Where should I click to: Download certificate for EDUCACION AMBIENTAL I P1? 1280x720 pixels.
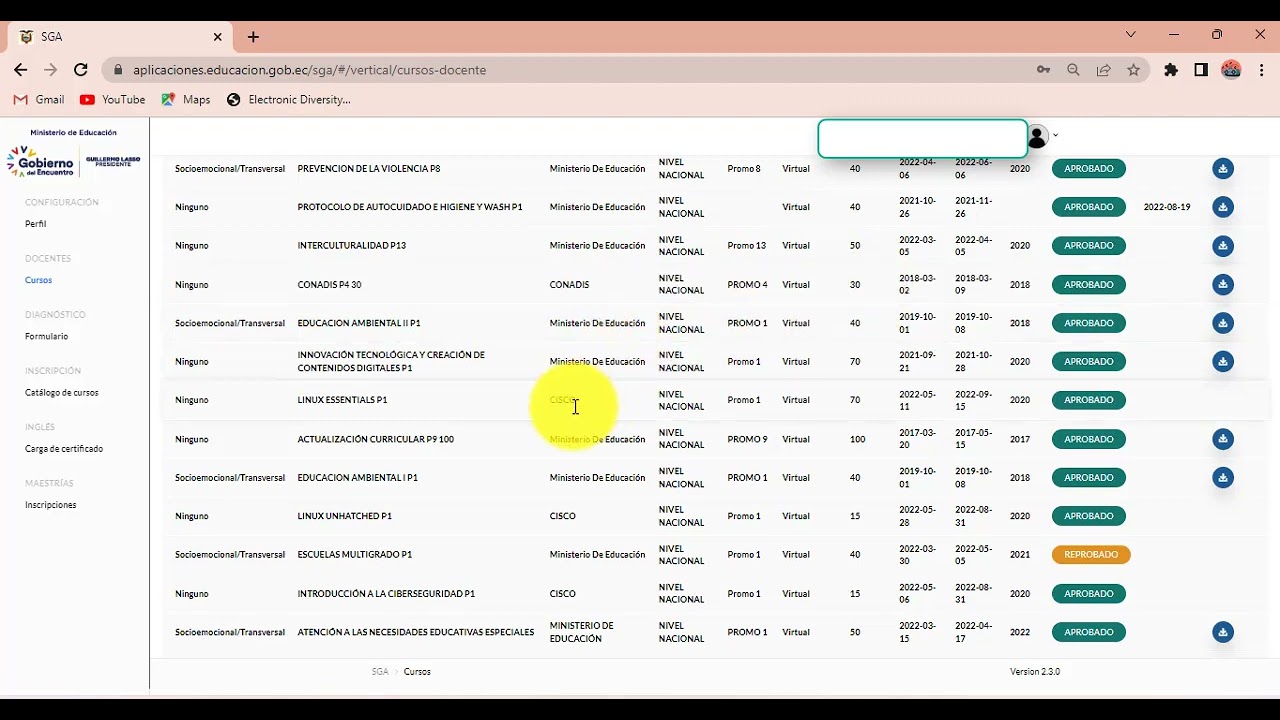coord(1222,477)
